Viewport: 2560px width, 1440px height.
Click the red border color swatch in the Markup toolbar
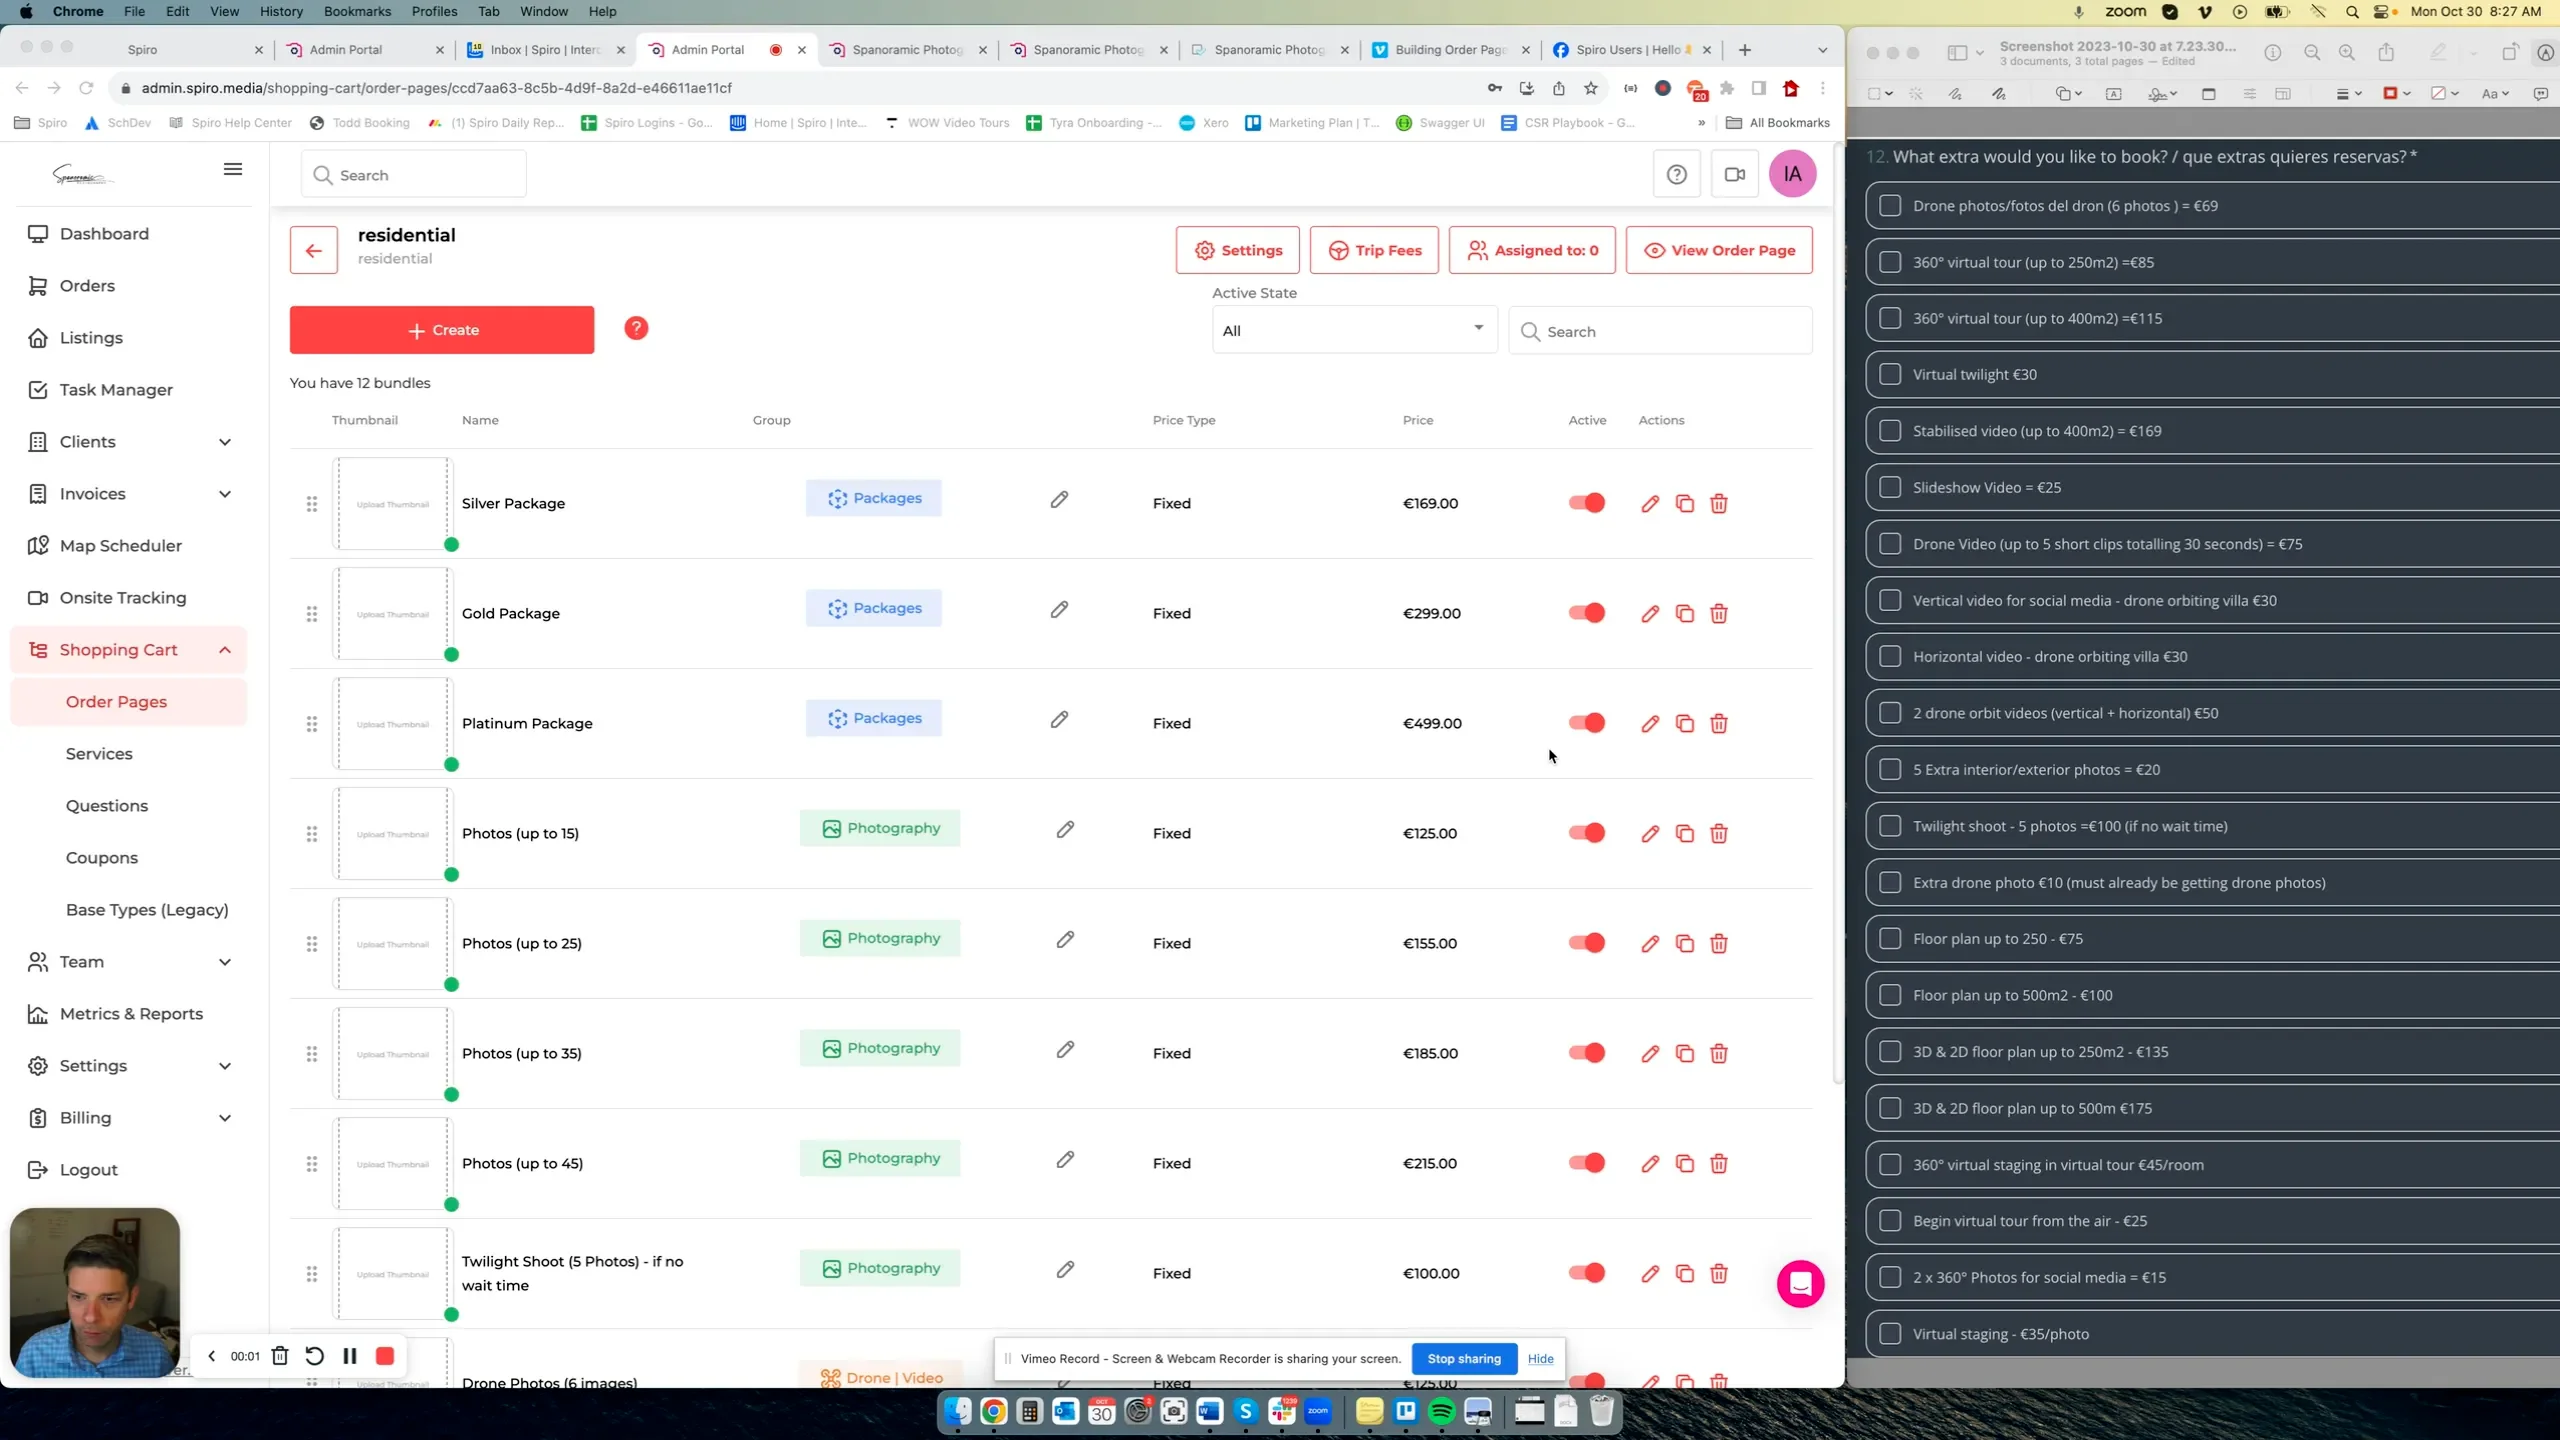pyautogui.click(x=2391, y=92)
